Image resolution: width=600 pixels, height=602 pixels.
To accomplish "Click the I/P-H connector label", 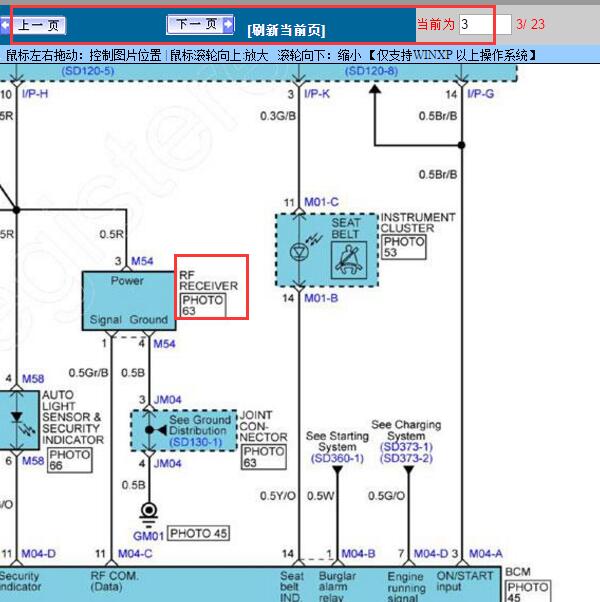I will (35, 94).
